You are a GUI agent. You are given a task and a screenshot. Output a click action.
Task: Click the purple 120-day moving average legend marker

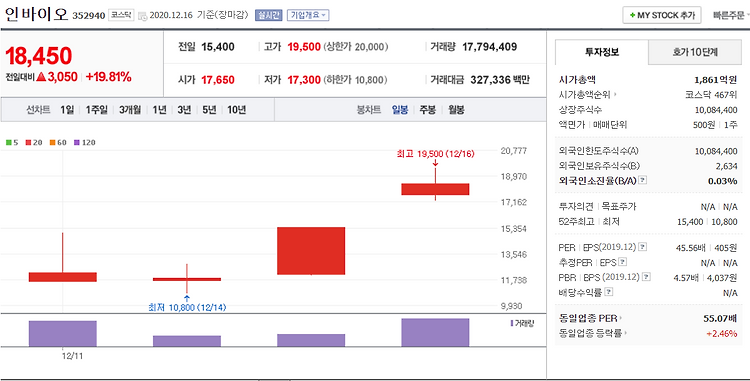[x=77, y=142]
